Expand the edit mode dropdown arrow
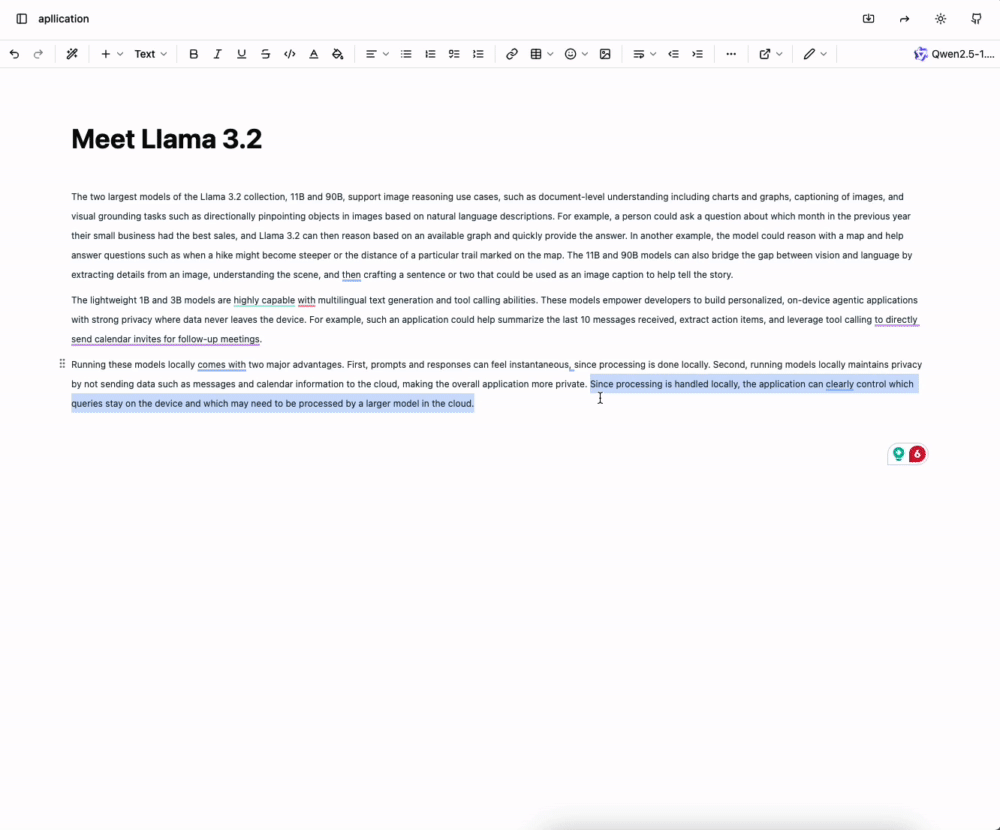Image resolution: width=1000 pixels, height=830 pixels. pyautogui.click(x=824, y=54)
